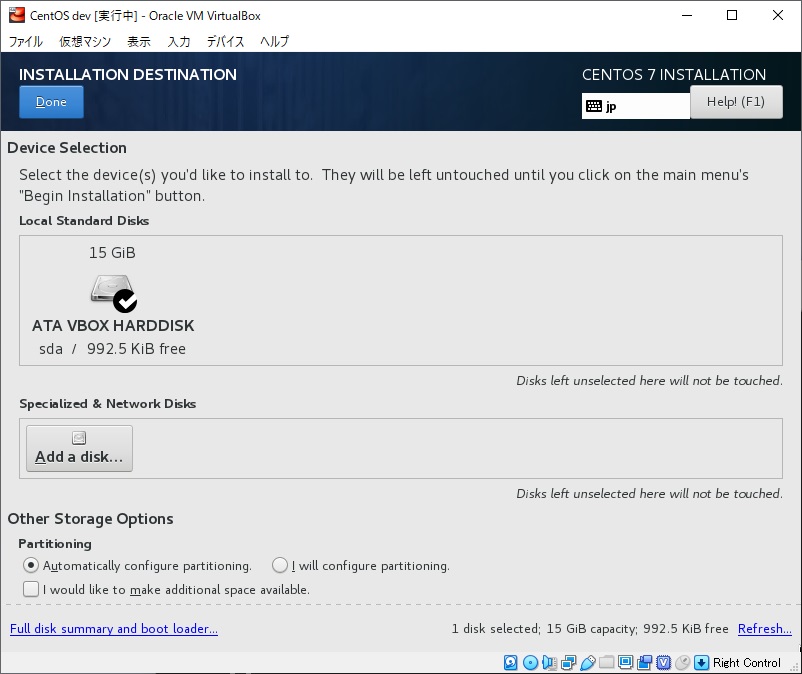
Task: Click the jp keyboard layout field
Action: point(636,106)
